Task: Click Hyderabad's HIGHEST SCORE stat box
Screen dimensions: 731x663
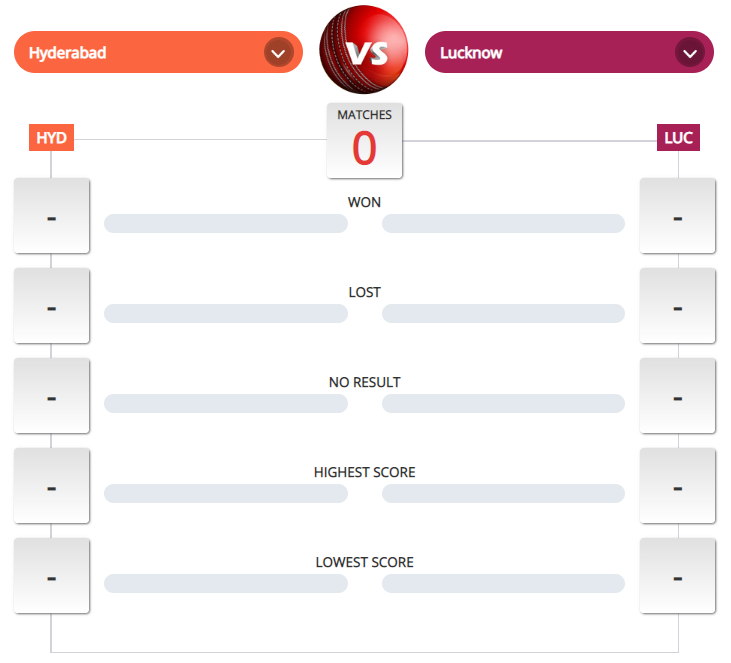Action: point(51,486)
